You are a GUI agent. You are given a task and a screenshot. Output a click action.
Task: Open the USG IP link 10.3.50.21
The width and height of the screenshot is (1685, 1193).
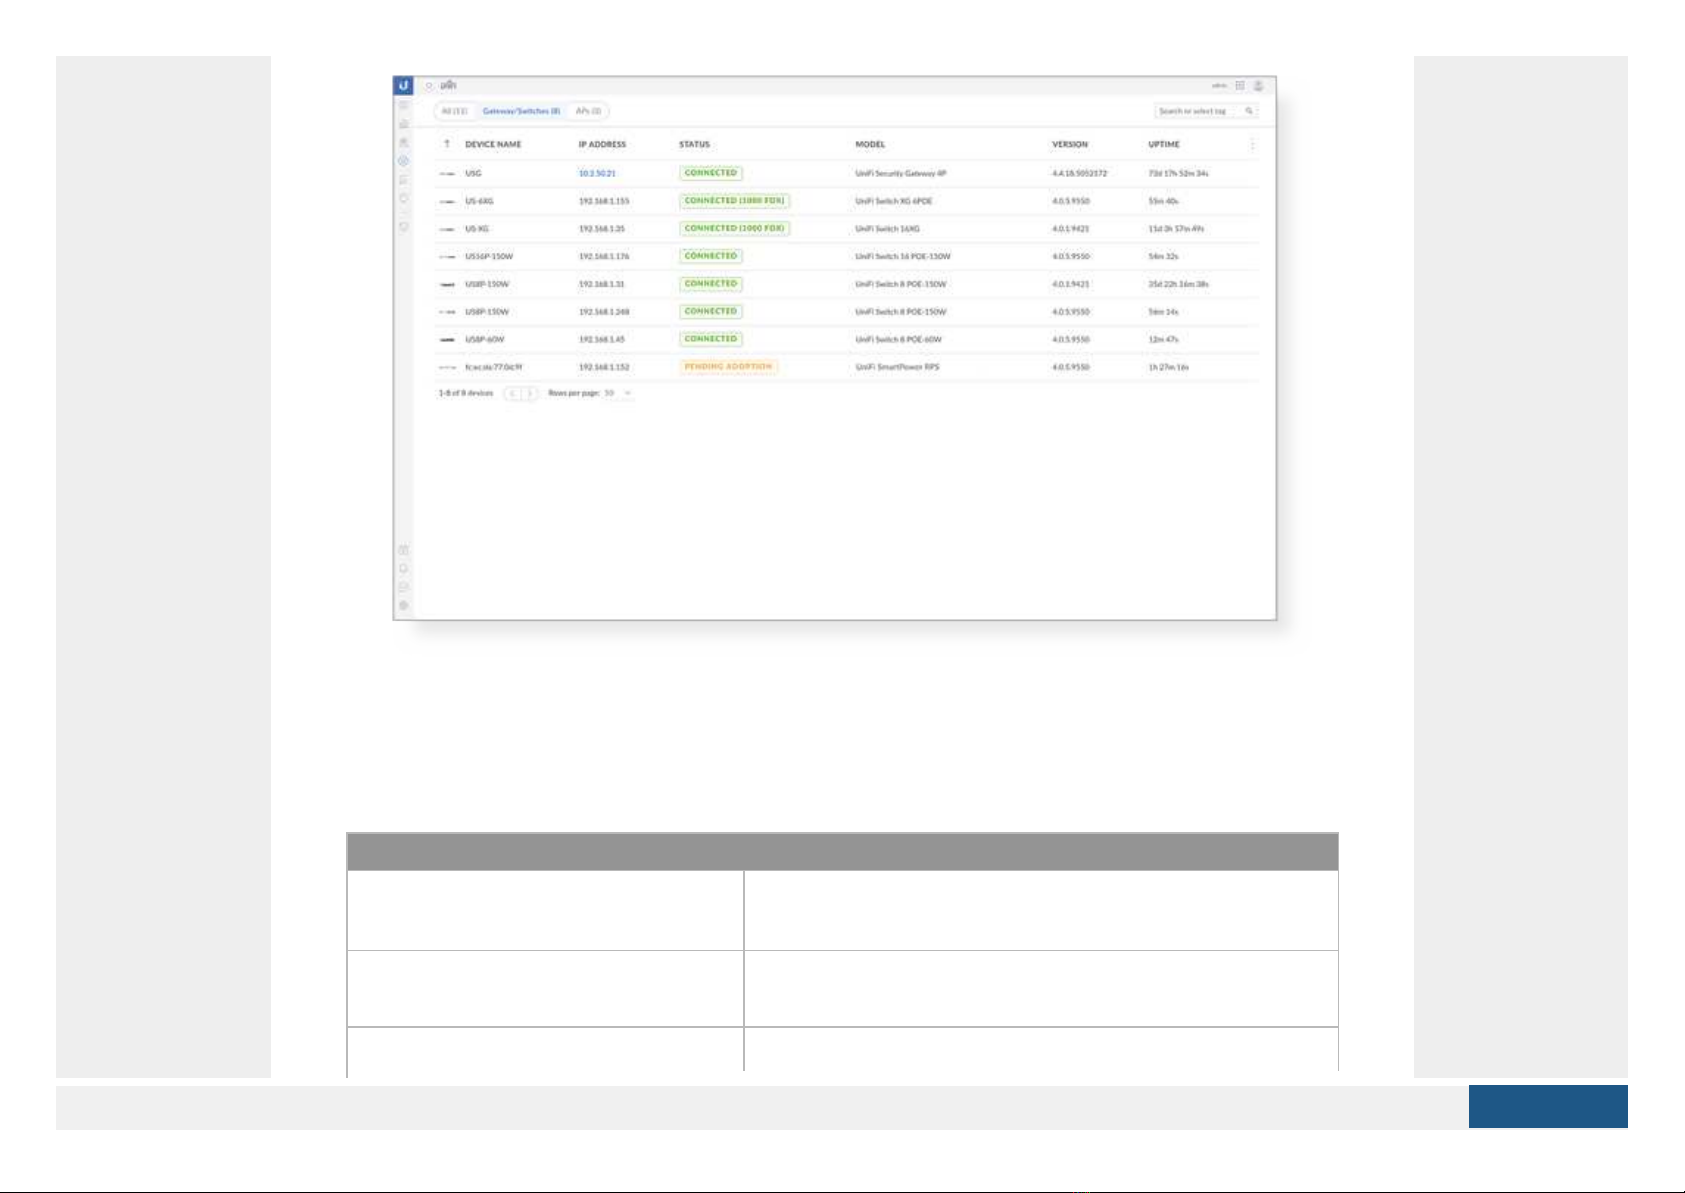pyautogui.click(x=597, y=174)
